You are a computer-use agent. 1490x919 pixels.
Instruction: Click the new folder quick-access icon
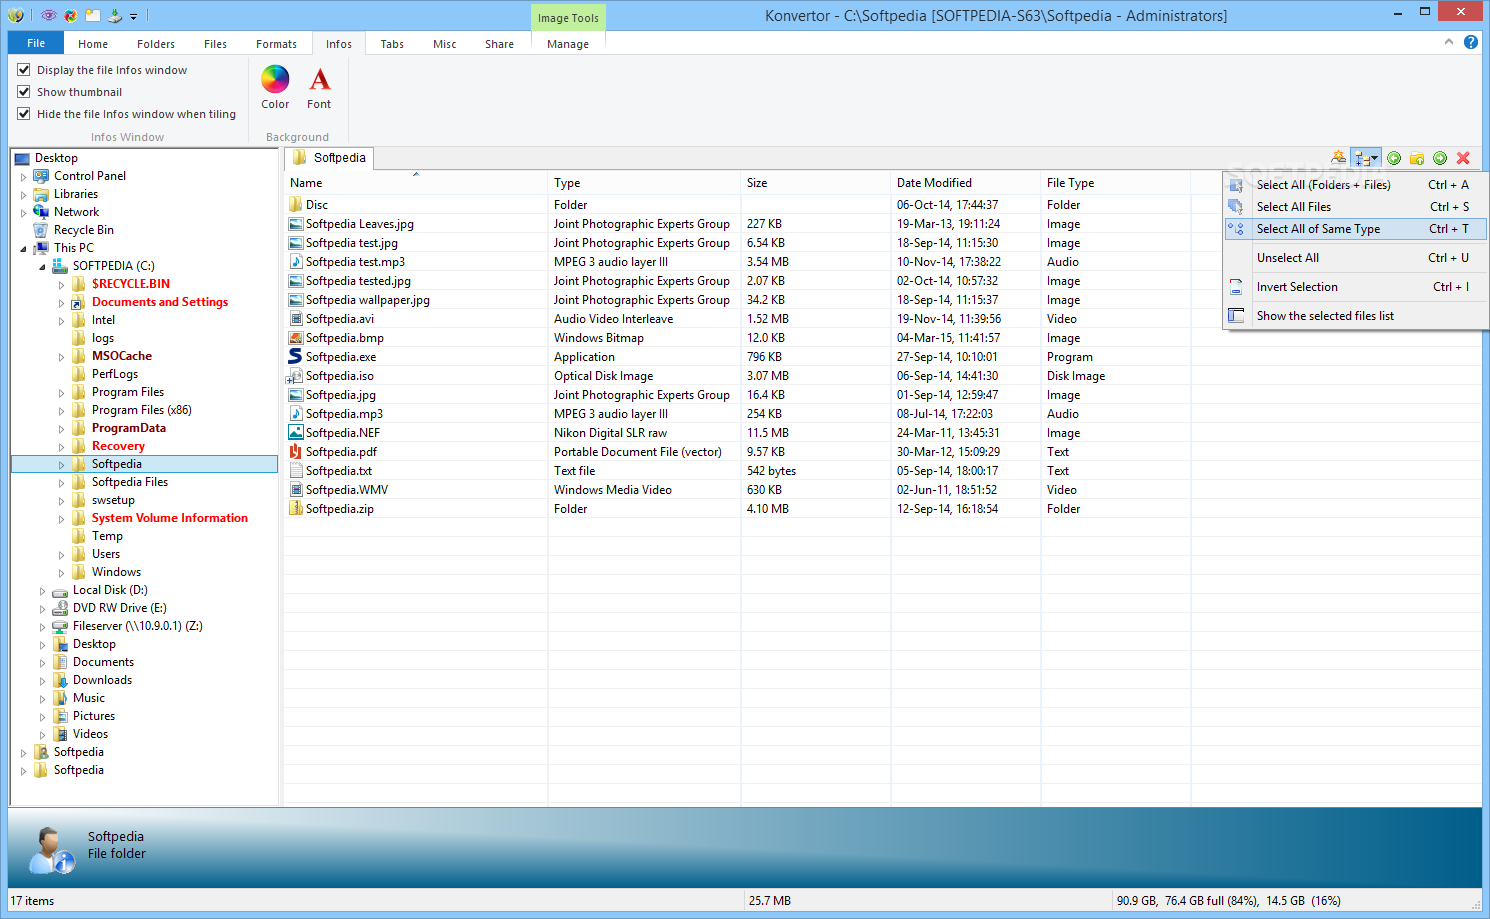(x=93, y=15)
